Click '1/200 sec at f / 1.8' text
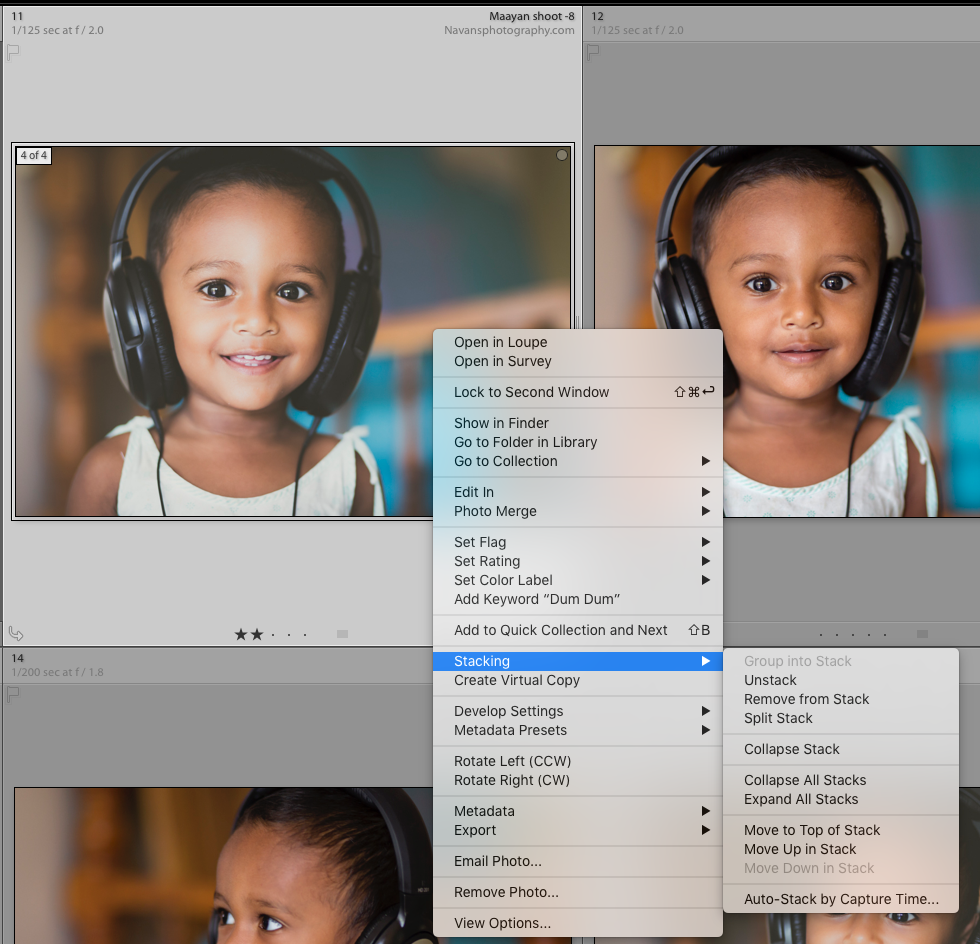Viewport: 980px width, 944px height. 58,672
